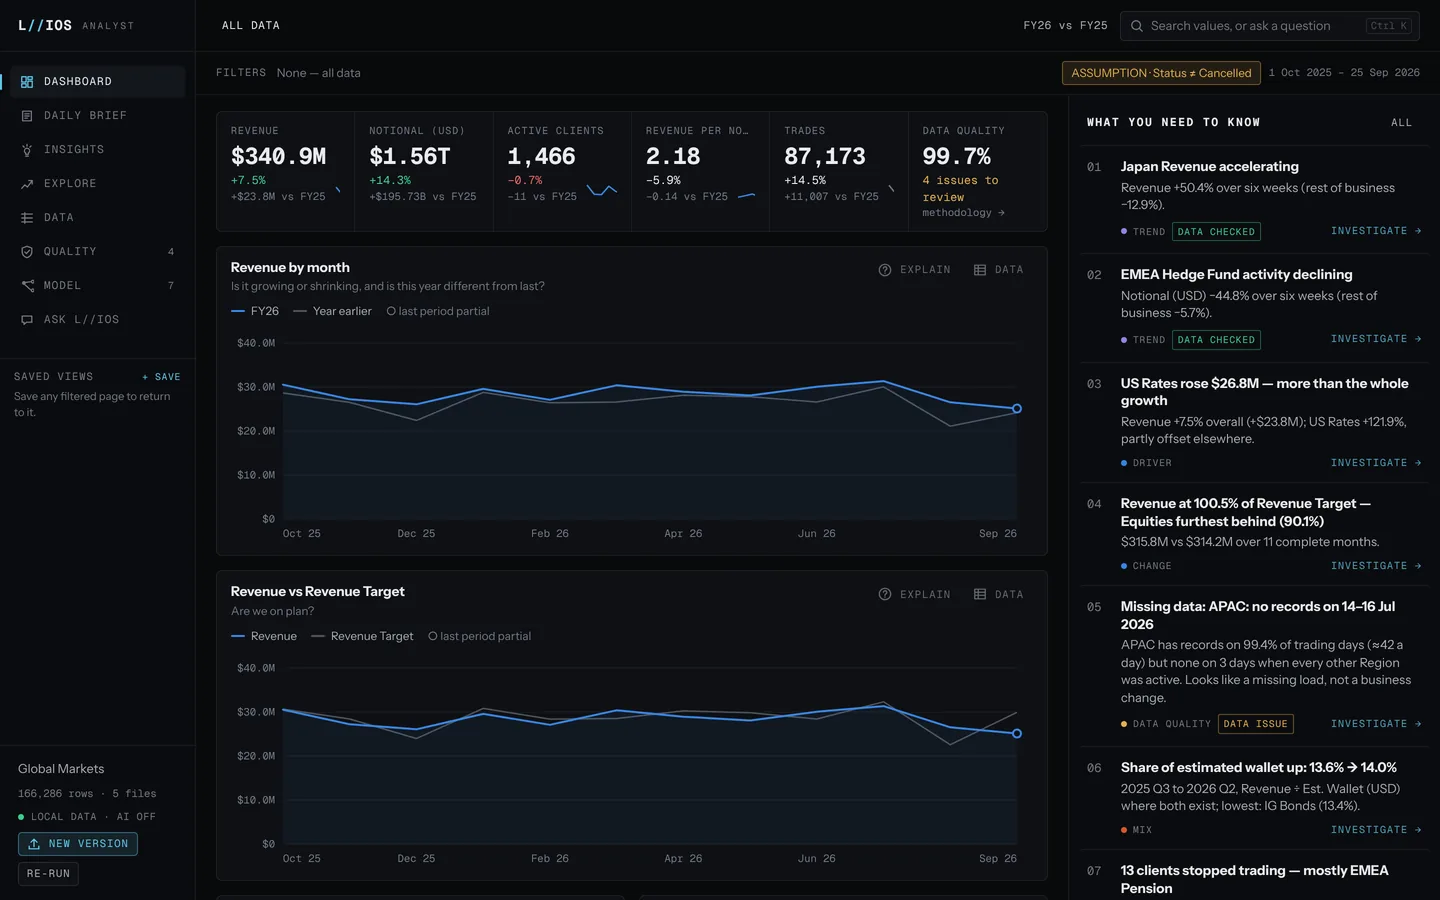Click the 13 clients stopped trading insight title
Image resolution: width=1440 pixels, height=900 pixels.
(1254, 880)
